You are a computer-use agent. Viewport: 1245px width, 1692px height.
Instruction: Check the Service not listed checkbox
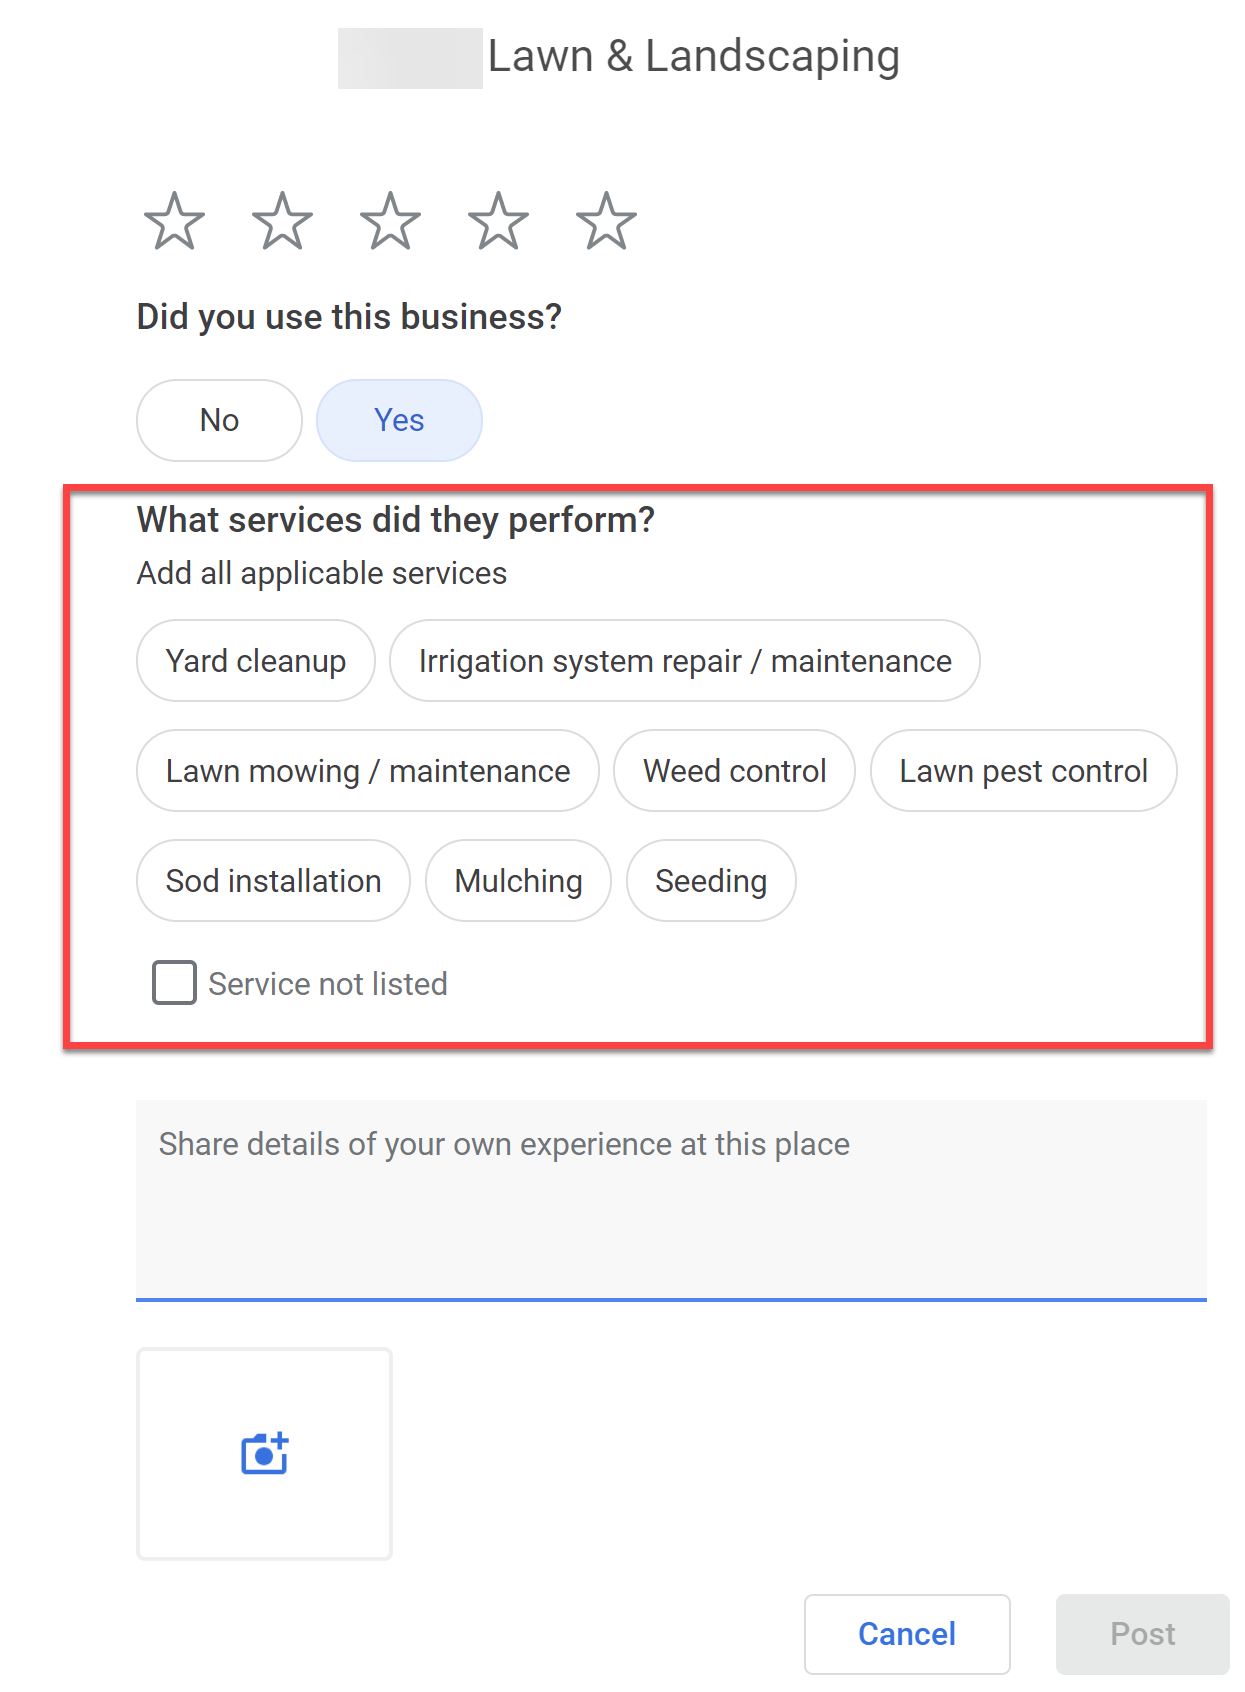[x=173, y=983]
